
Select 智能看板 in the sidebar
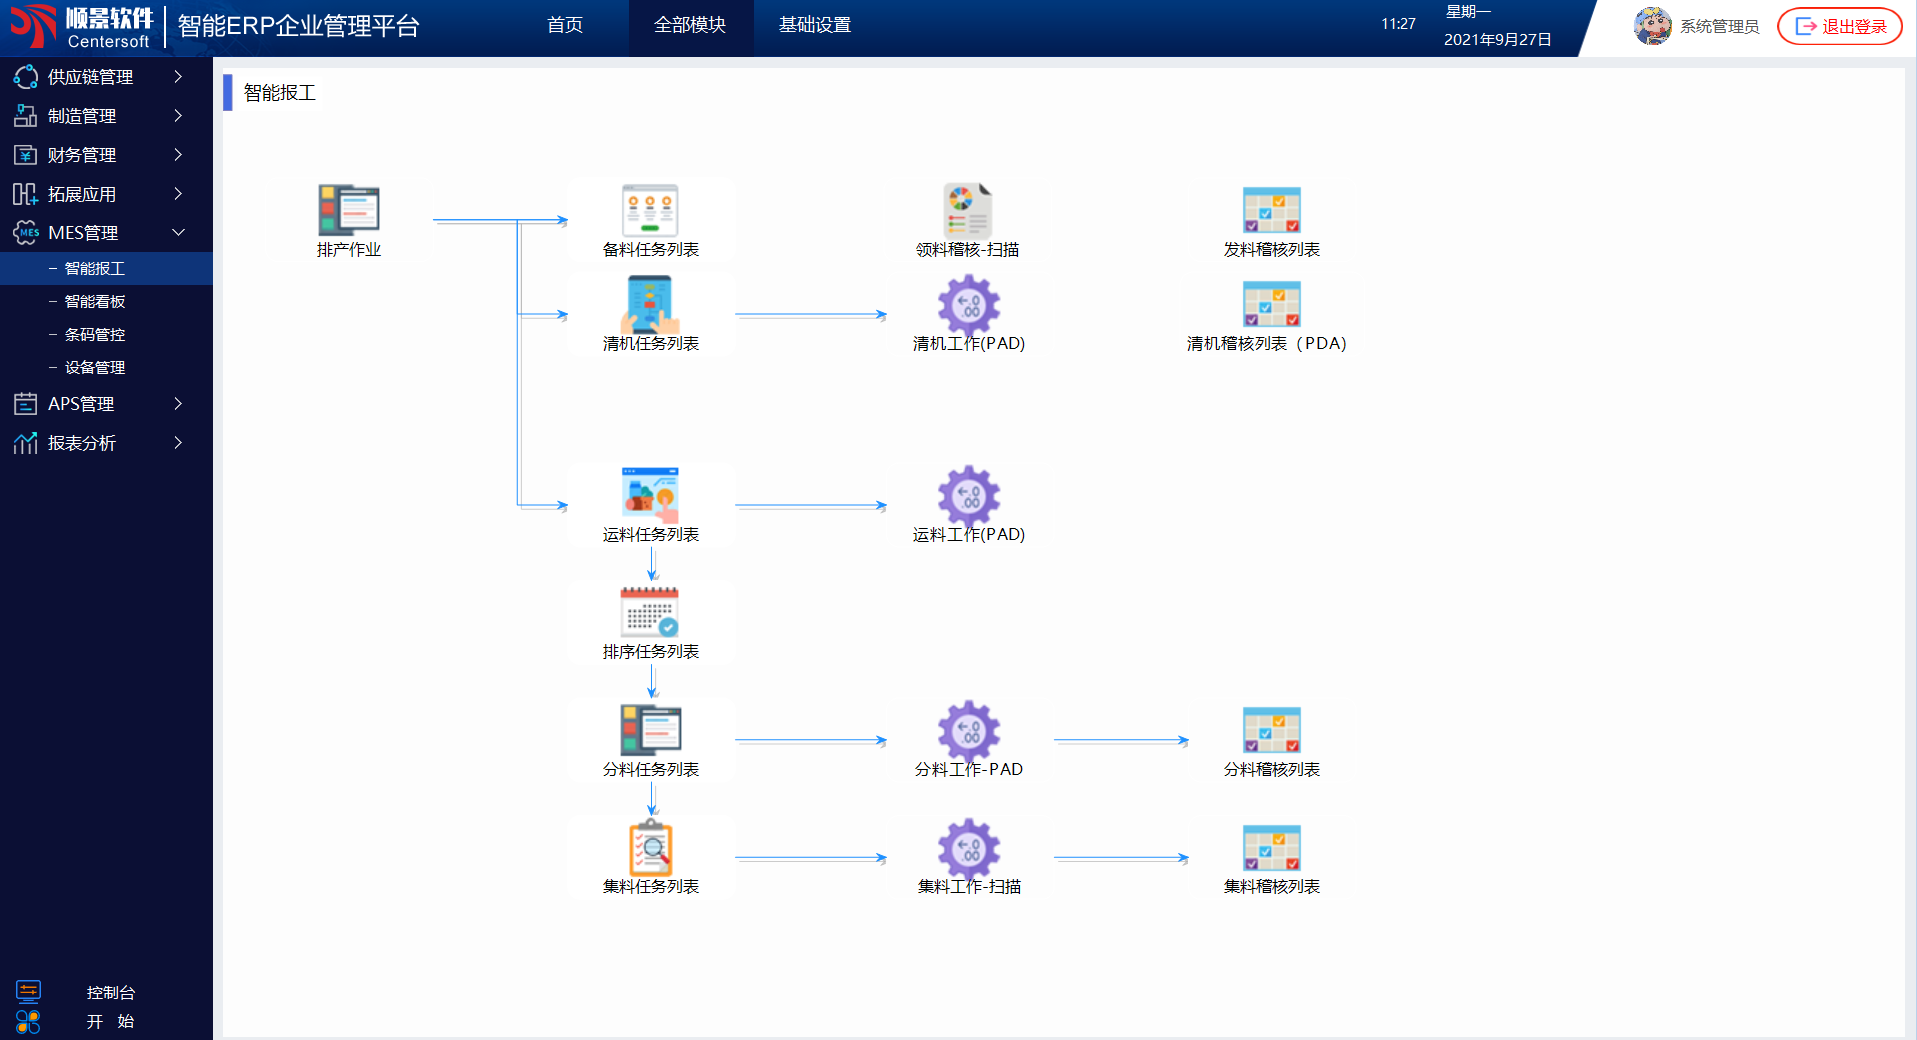pos(95,302)
